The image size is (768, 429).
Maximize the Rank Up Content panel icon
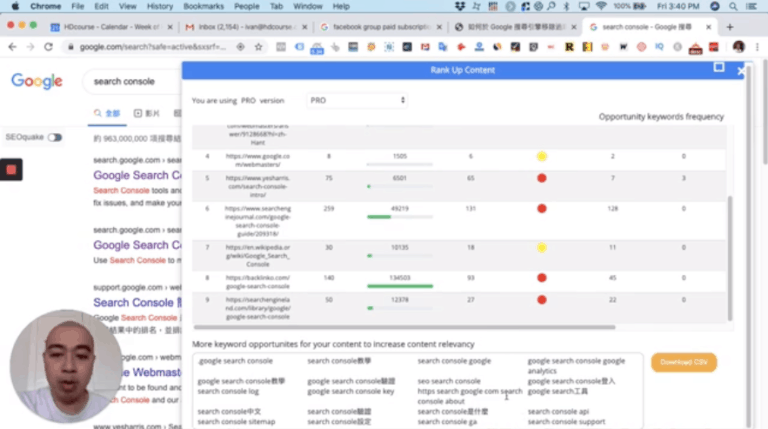pyautogui.click(x=719, y=67)
